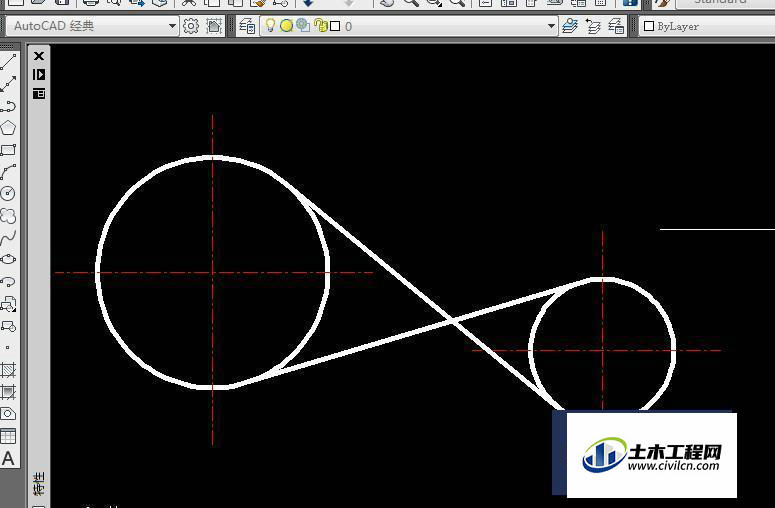Select the Arc tool
The width and height of the screenshot is (775, 508).
(8, 171)
